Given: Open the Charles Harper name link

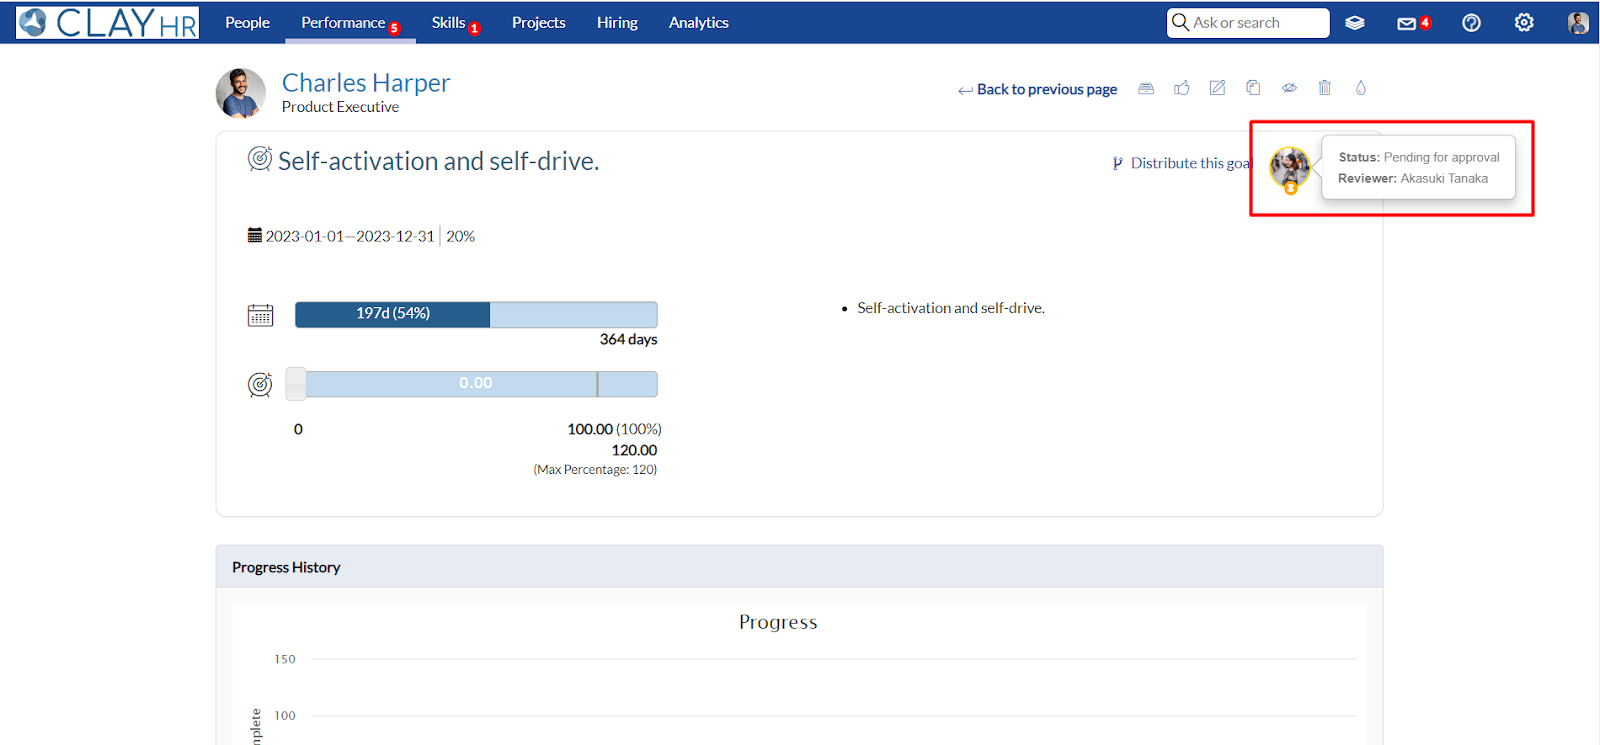Looking at the screenshot, I should (366, 82).
